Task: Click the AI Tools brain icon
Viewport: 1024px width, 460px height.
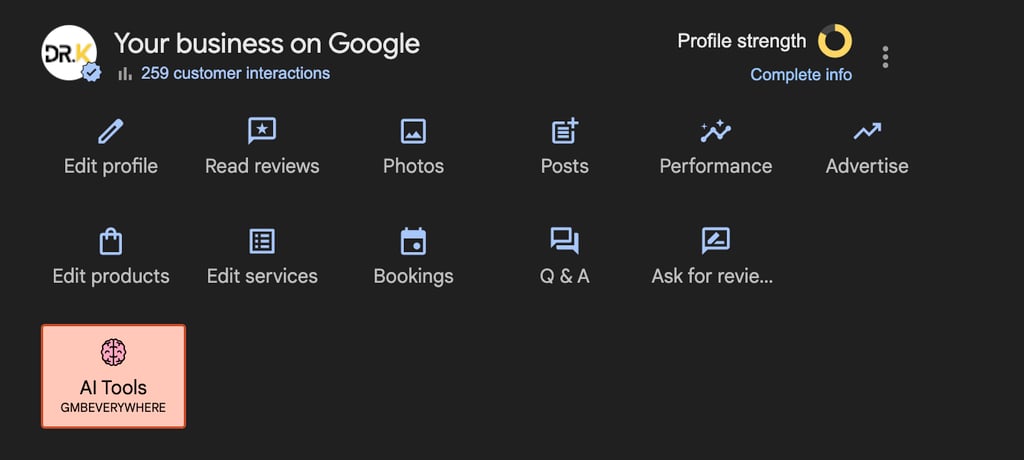Action: click(114, 352)
